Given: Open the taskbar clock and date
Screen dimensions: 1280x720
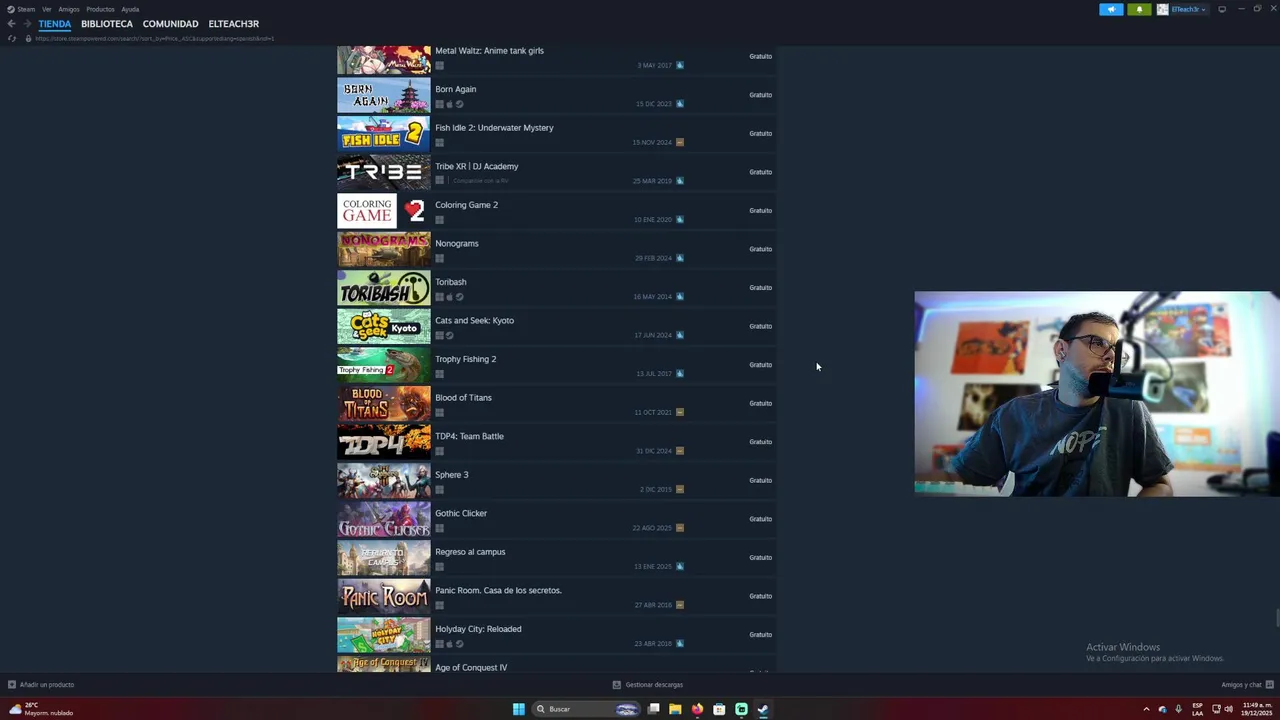Looking at the screenshot, I should (1256, 709).
